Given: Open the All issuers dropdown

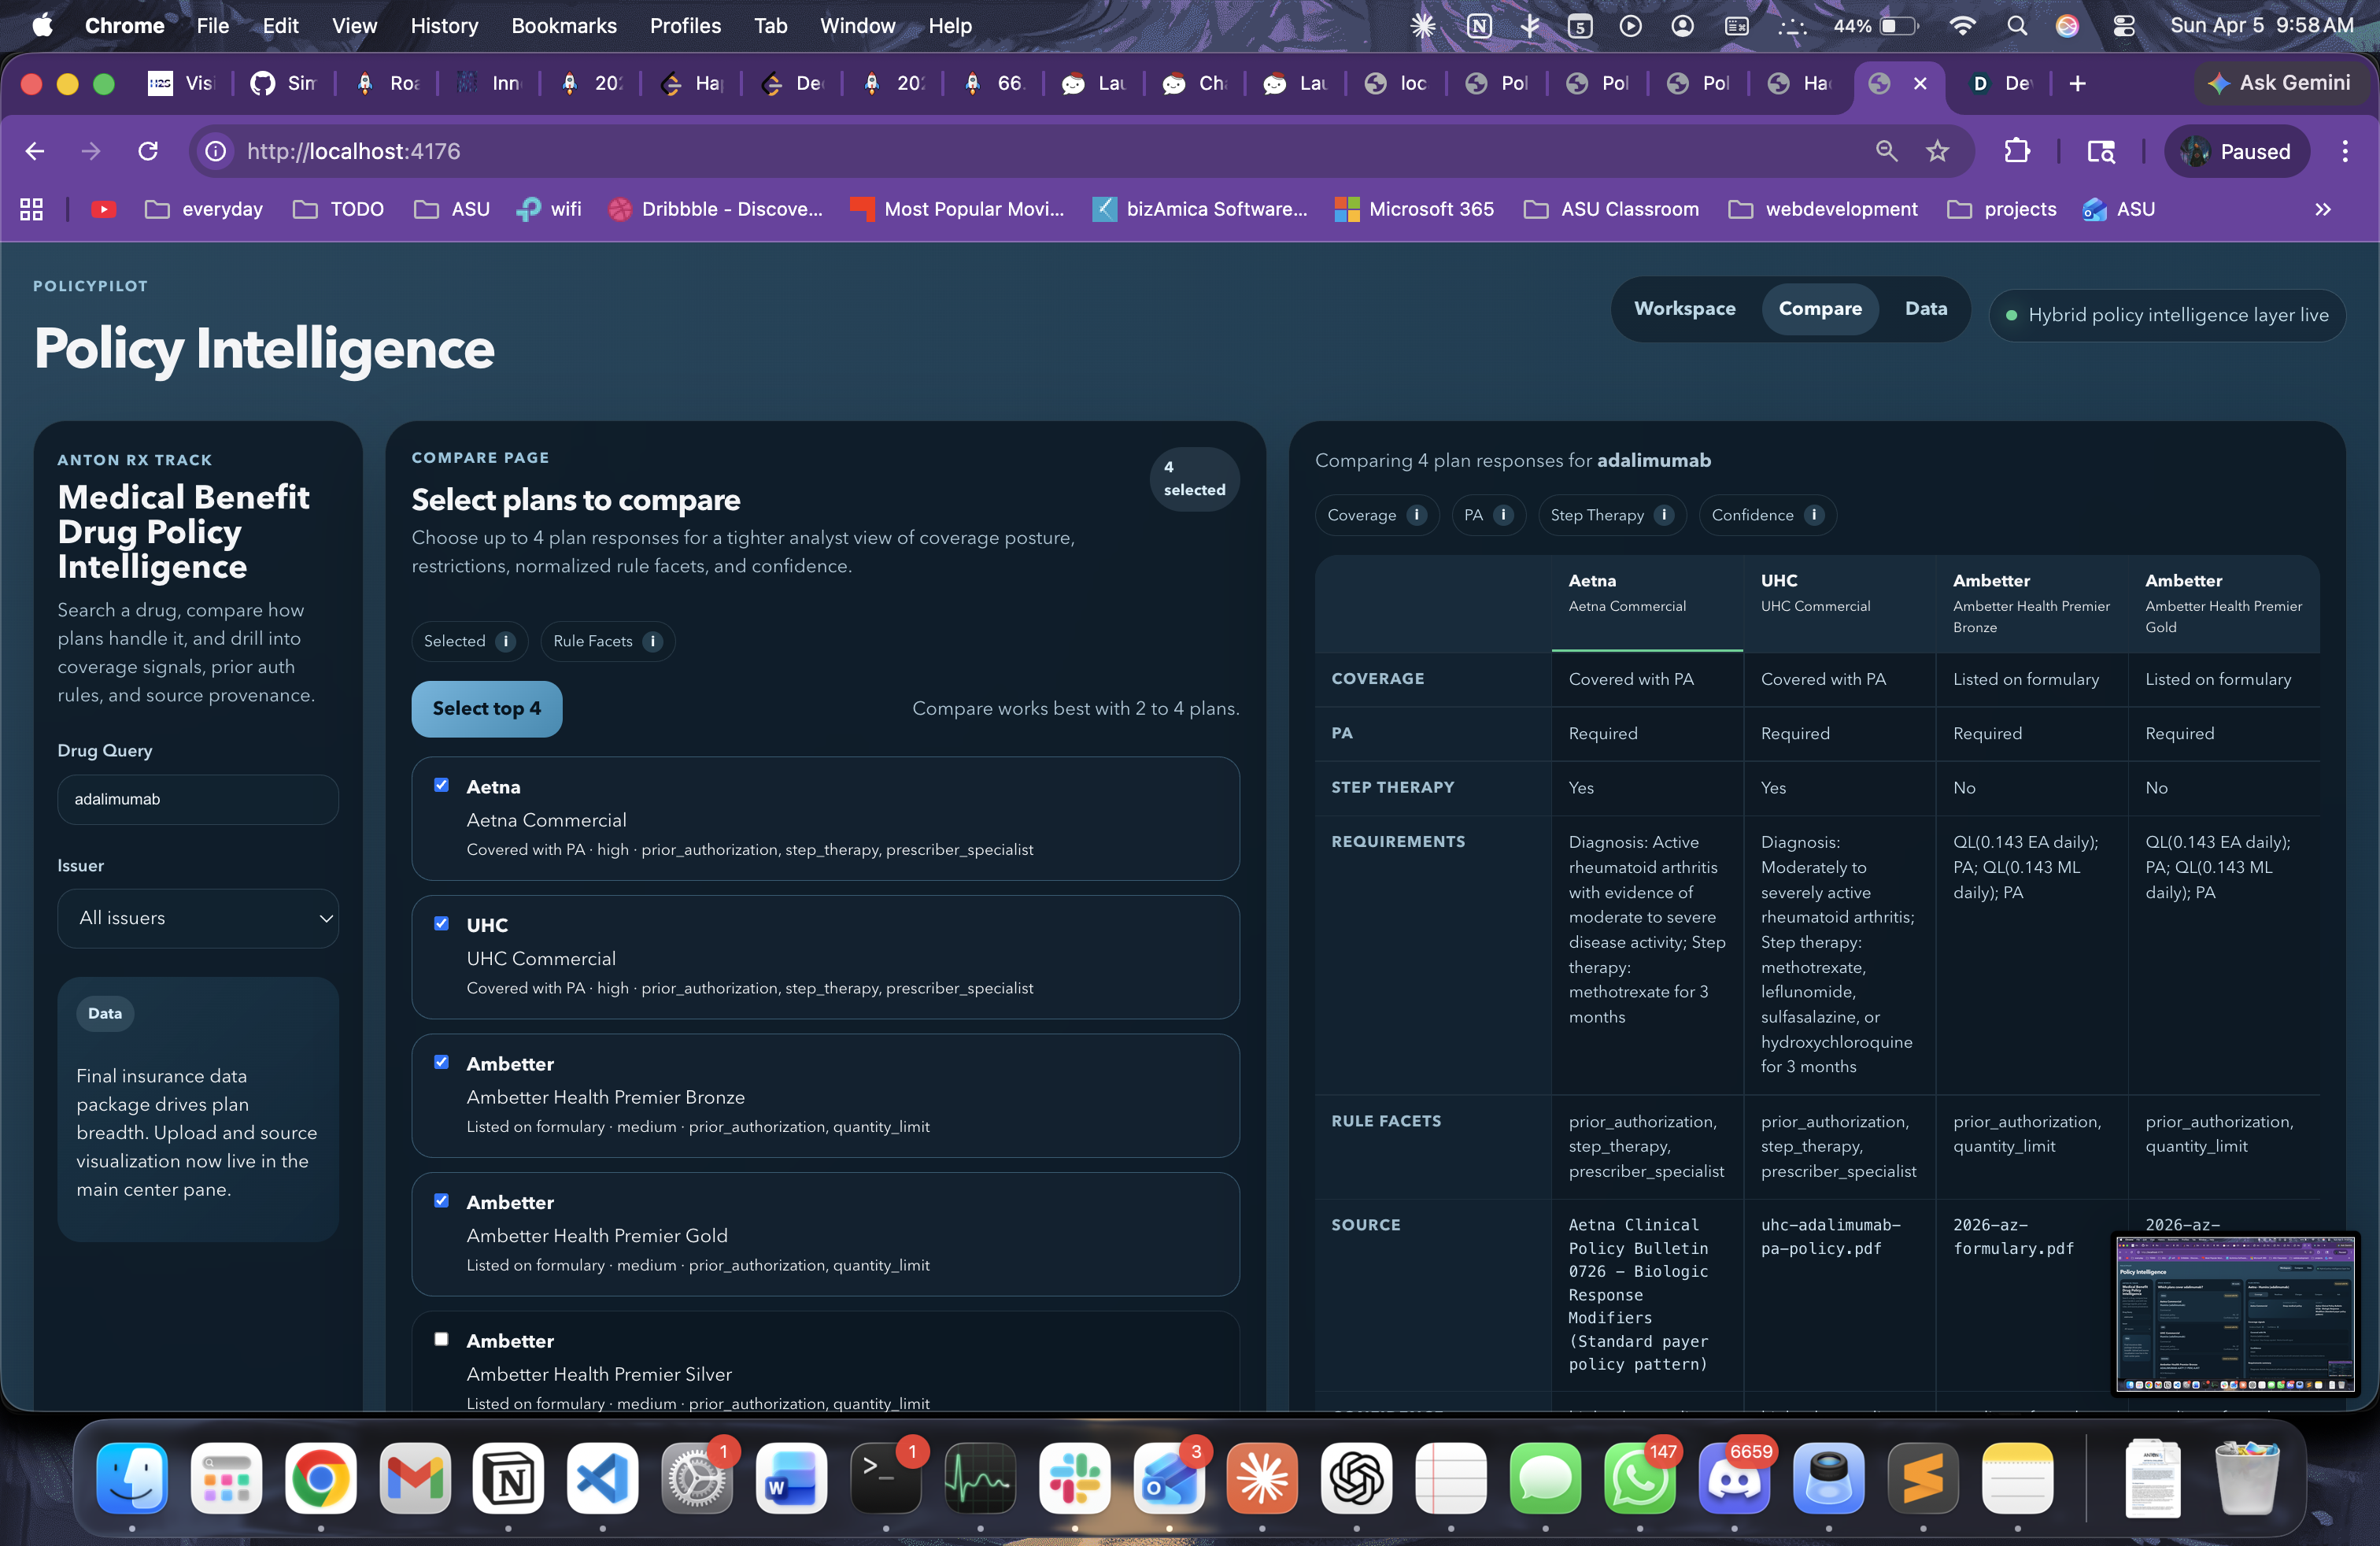Looking at the screenshot, I should coord(198,918).
